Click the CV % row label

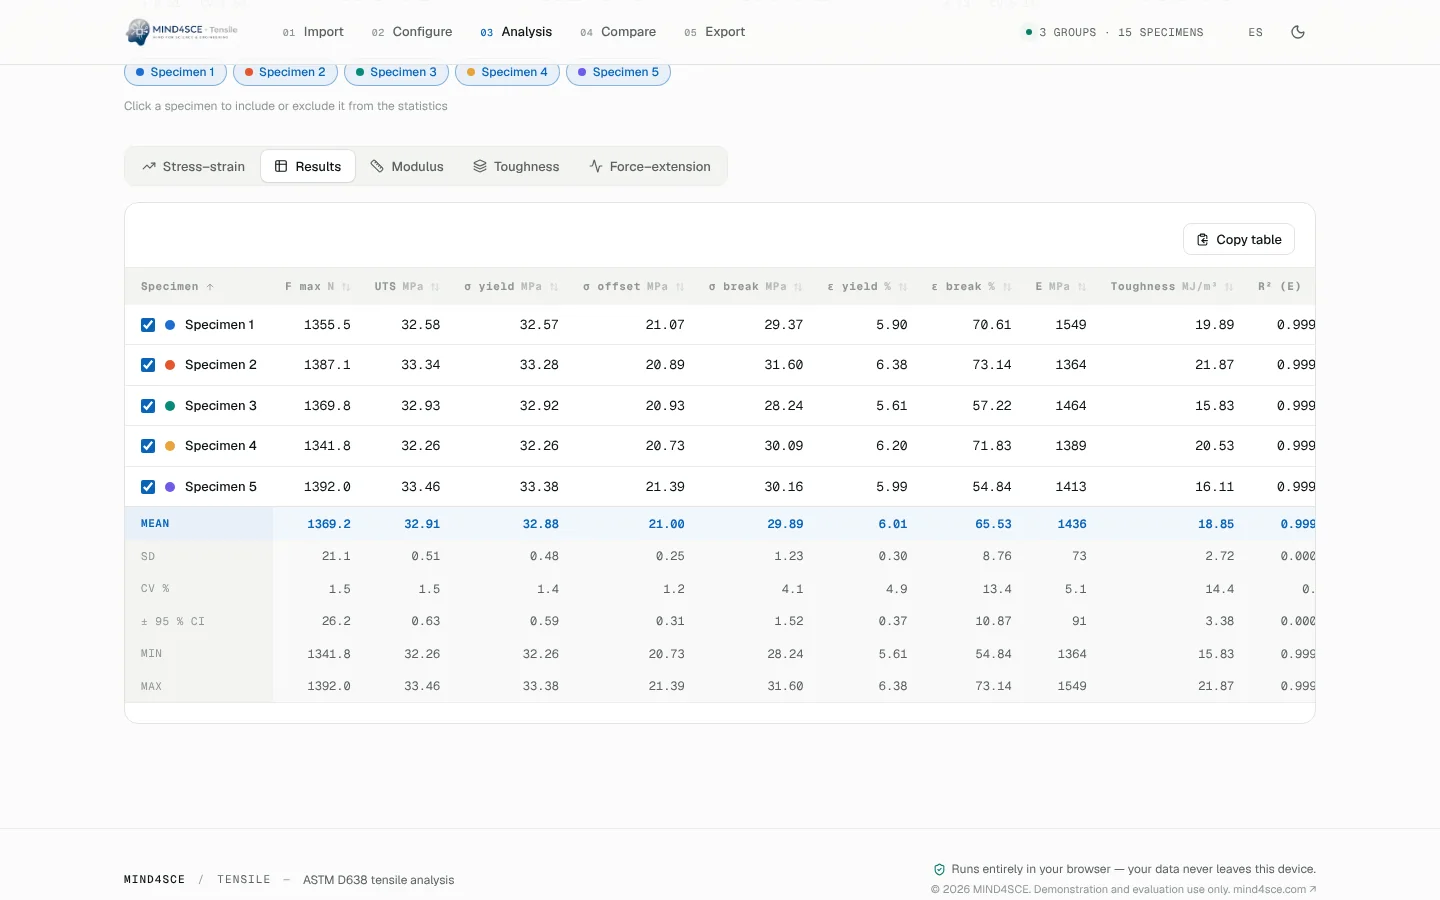pyautogui.click(x=155, y=589)
